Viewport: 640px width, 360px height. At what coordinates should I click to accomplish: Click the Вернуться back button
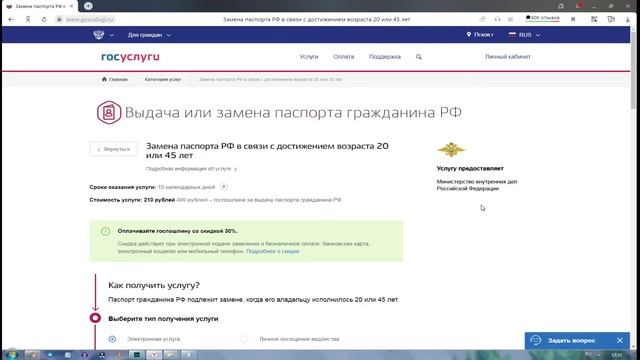pos(113,149)
